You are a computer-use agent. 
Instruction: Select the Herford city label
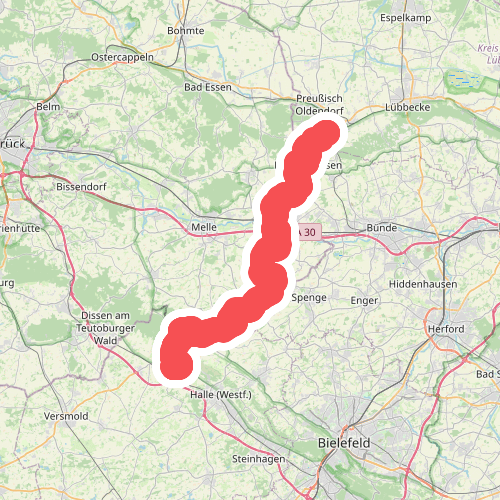pyautogui.click(x=446, y=329)
